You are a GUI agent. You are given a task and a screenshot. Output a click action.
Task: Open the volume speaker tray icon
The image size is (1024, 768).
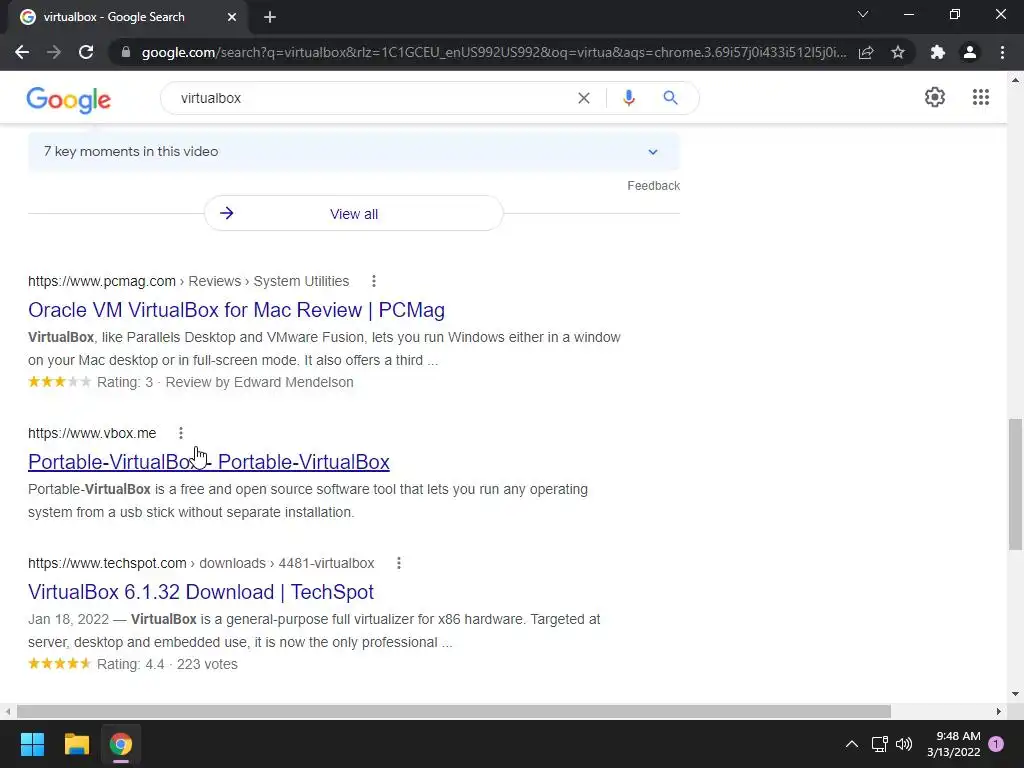pyautogui.click(x=904, y=744)
